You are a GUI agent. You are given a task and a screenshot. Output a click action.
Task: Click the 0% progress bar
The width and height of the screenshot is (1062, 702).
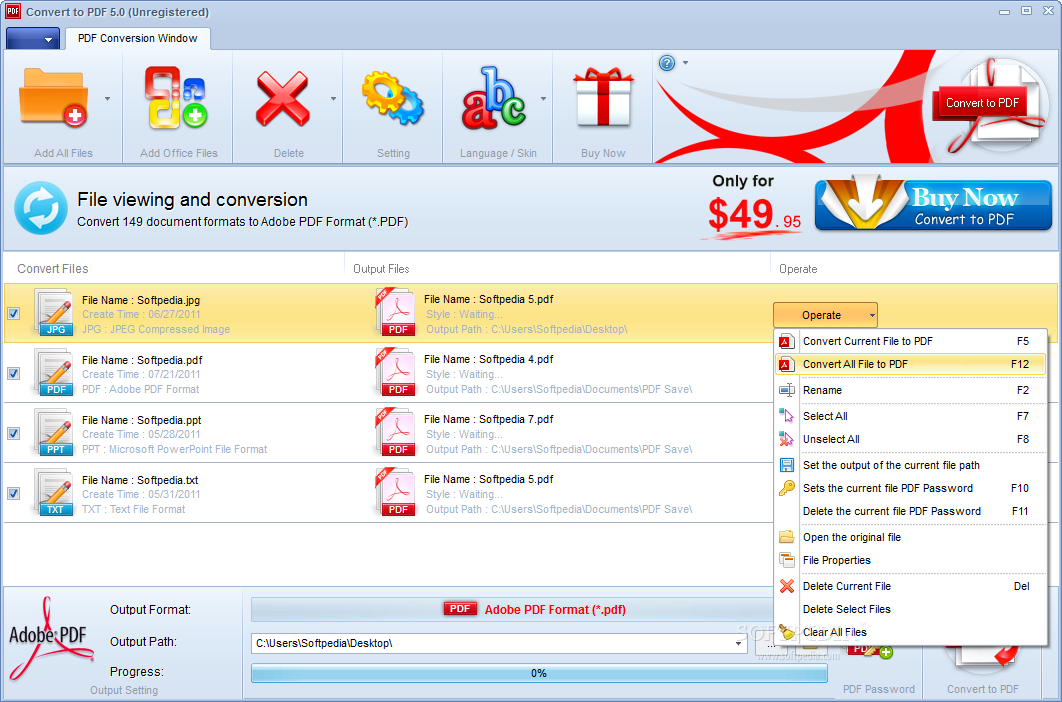pos(539,673)
